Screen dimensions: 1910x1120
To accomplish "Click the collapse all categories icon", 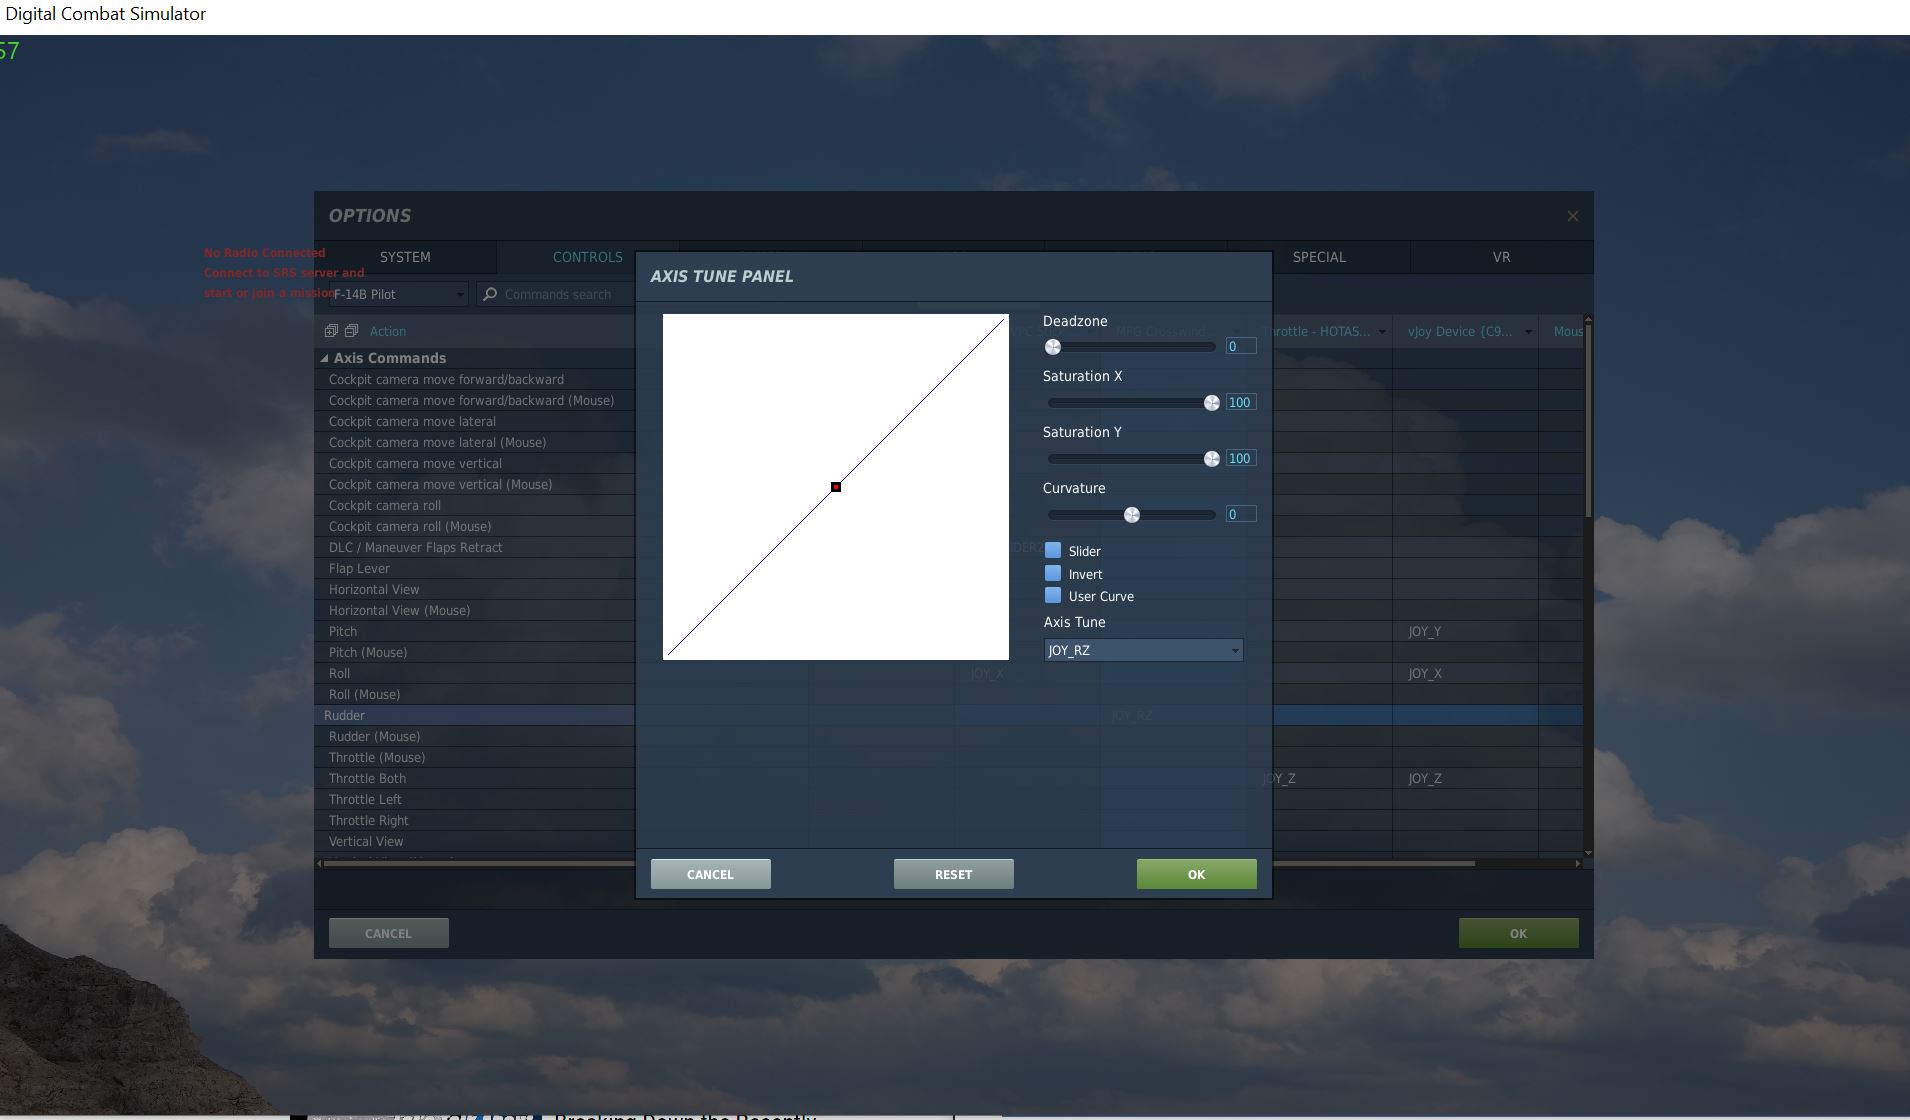I will [351, 331].
